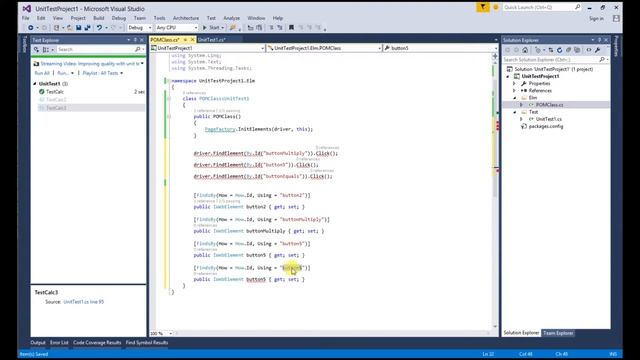Open the Build menu
The image size is (640, 360).
[x=98, y=18]
